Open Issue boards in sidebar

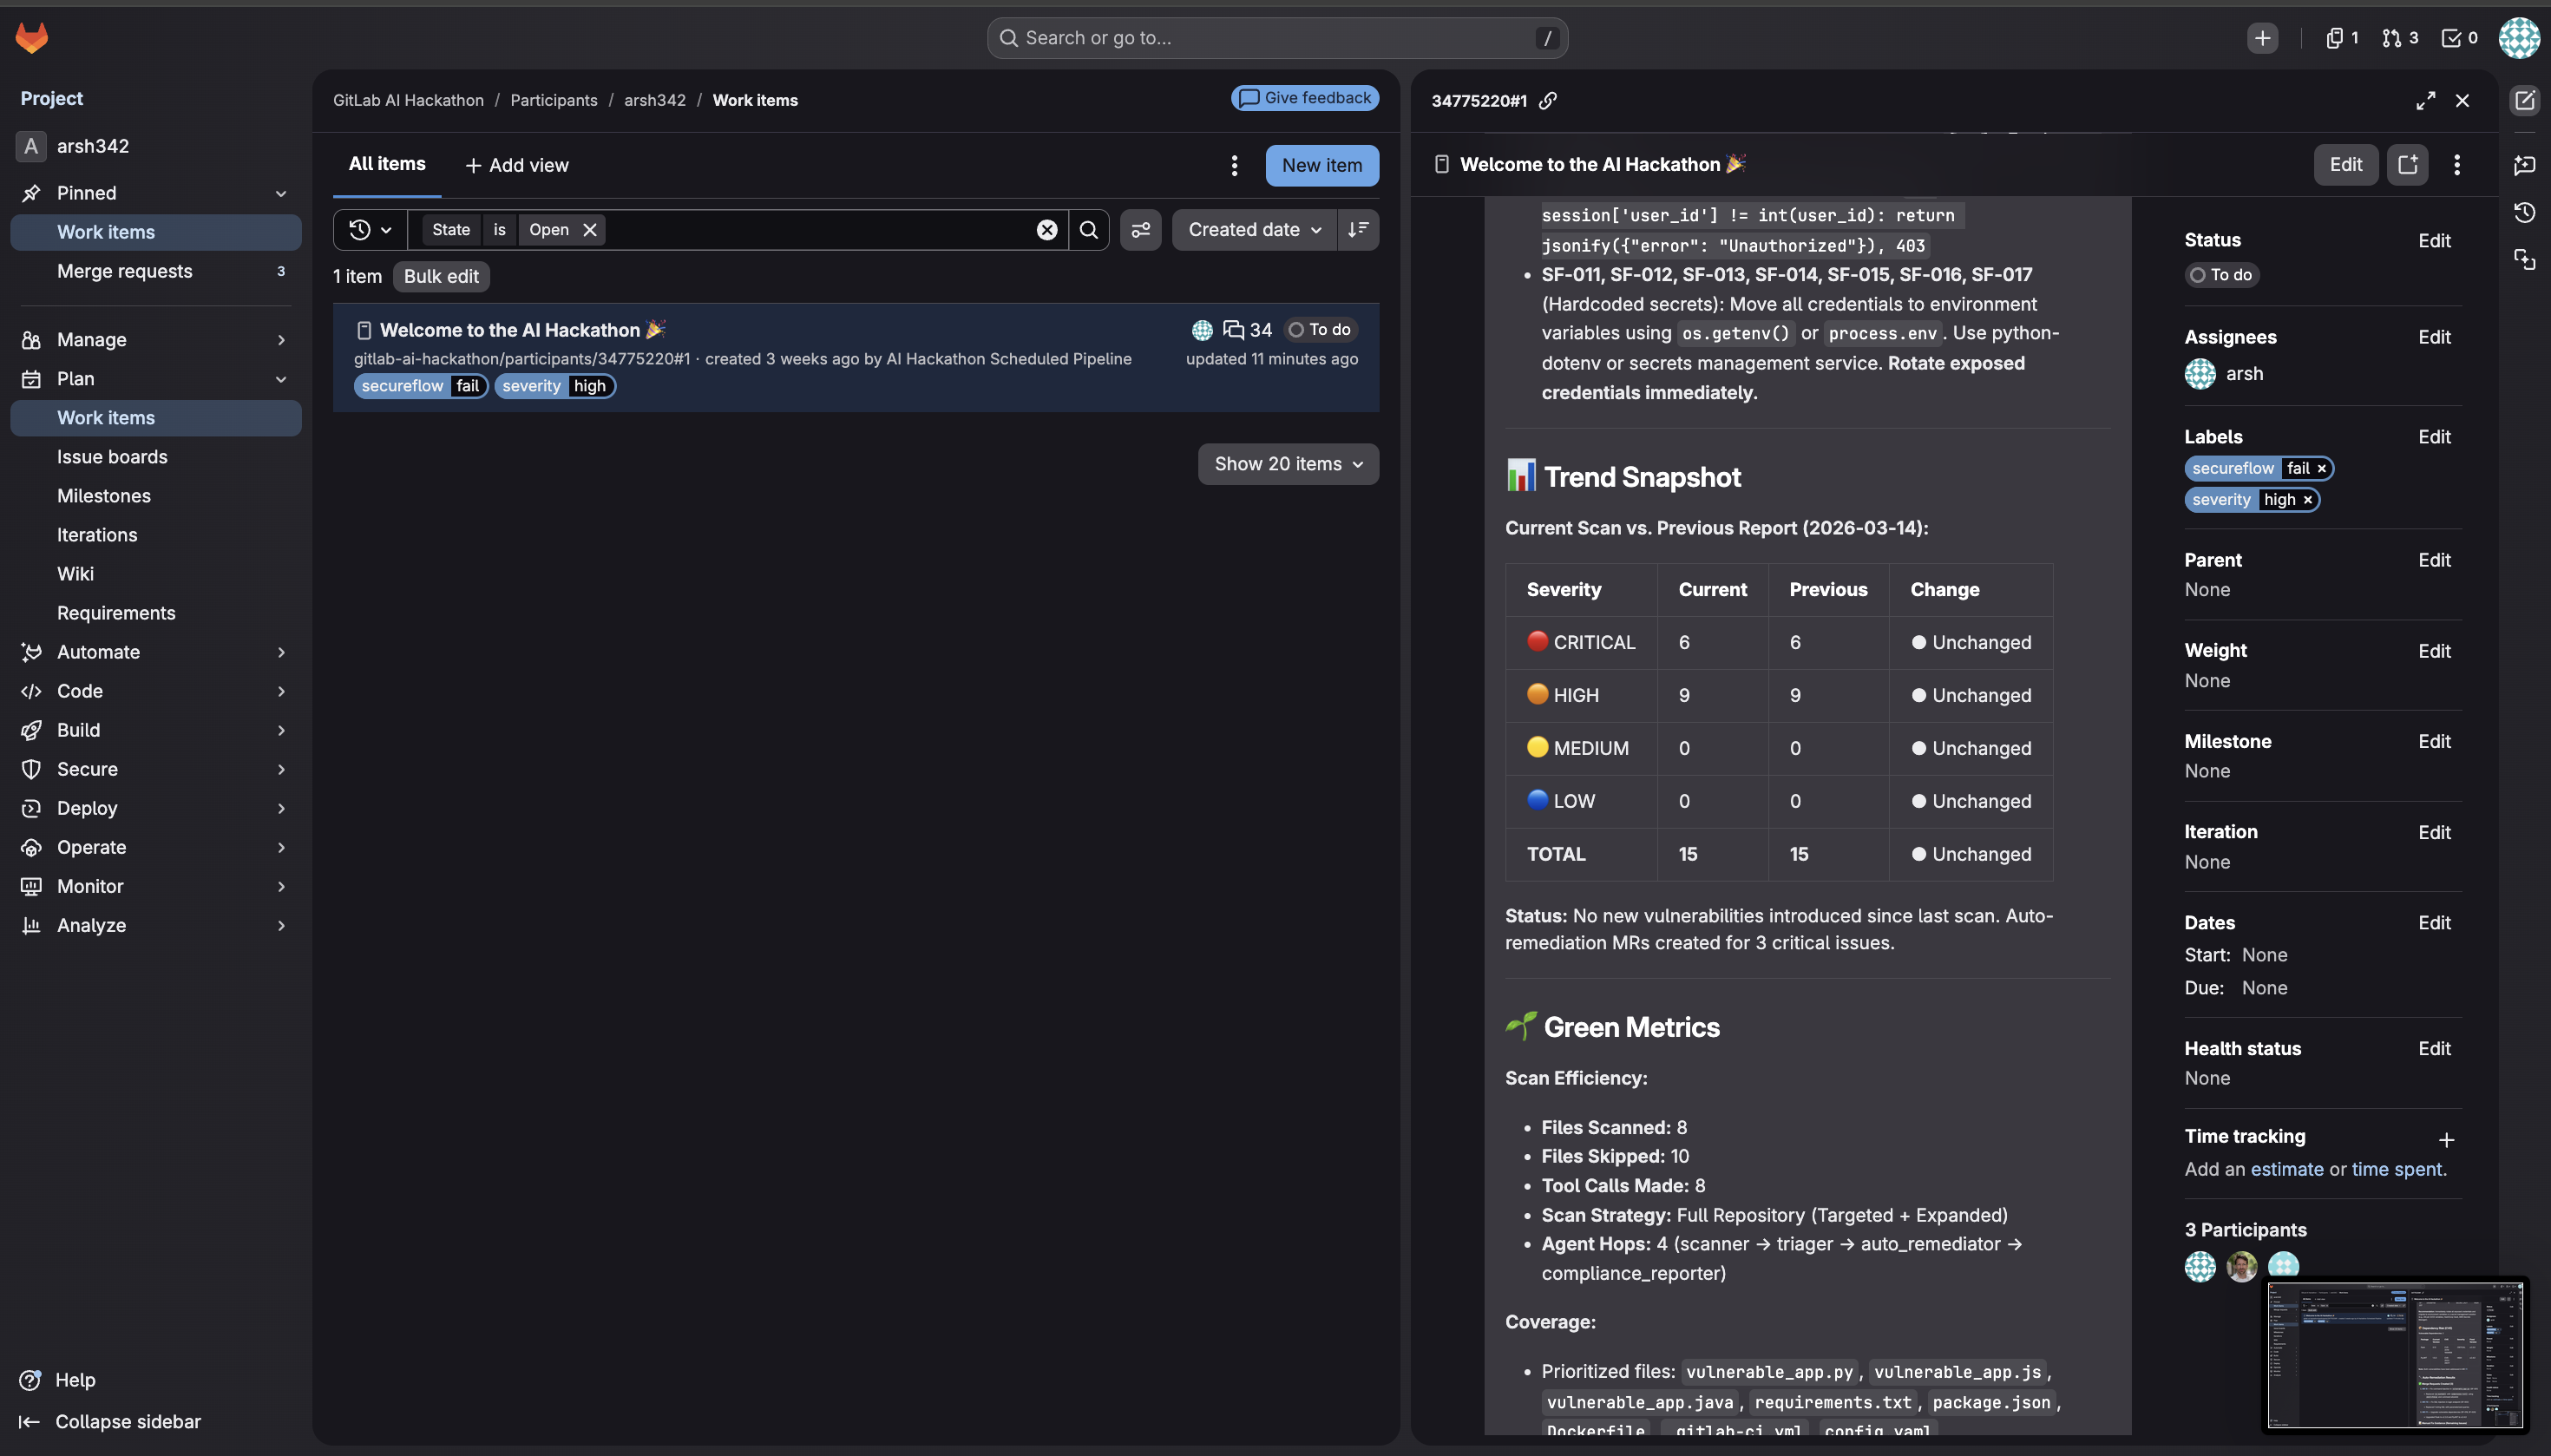click(112, 457)
